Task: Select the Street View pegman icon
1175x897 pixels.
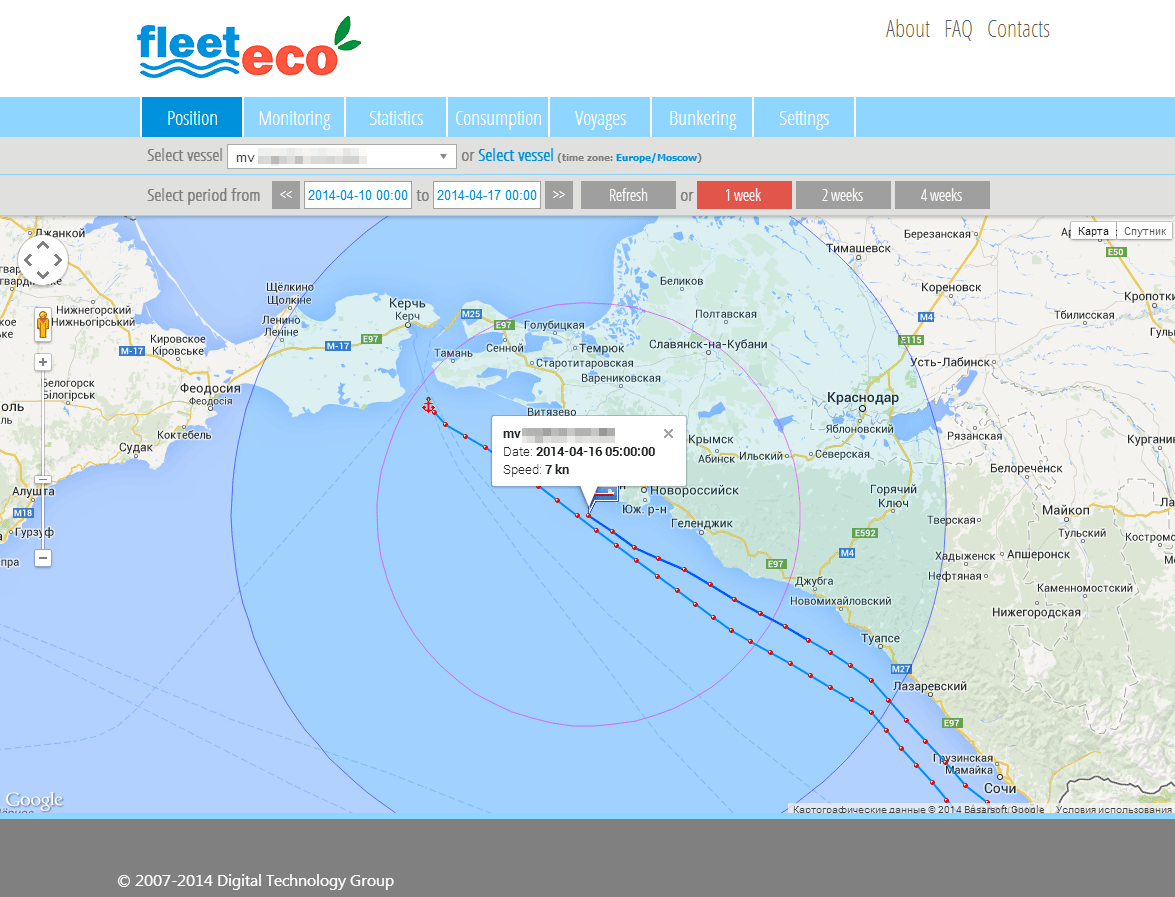Action: (x=43, y=324)
